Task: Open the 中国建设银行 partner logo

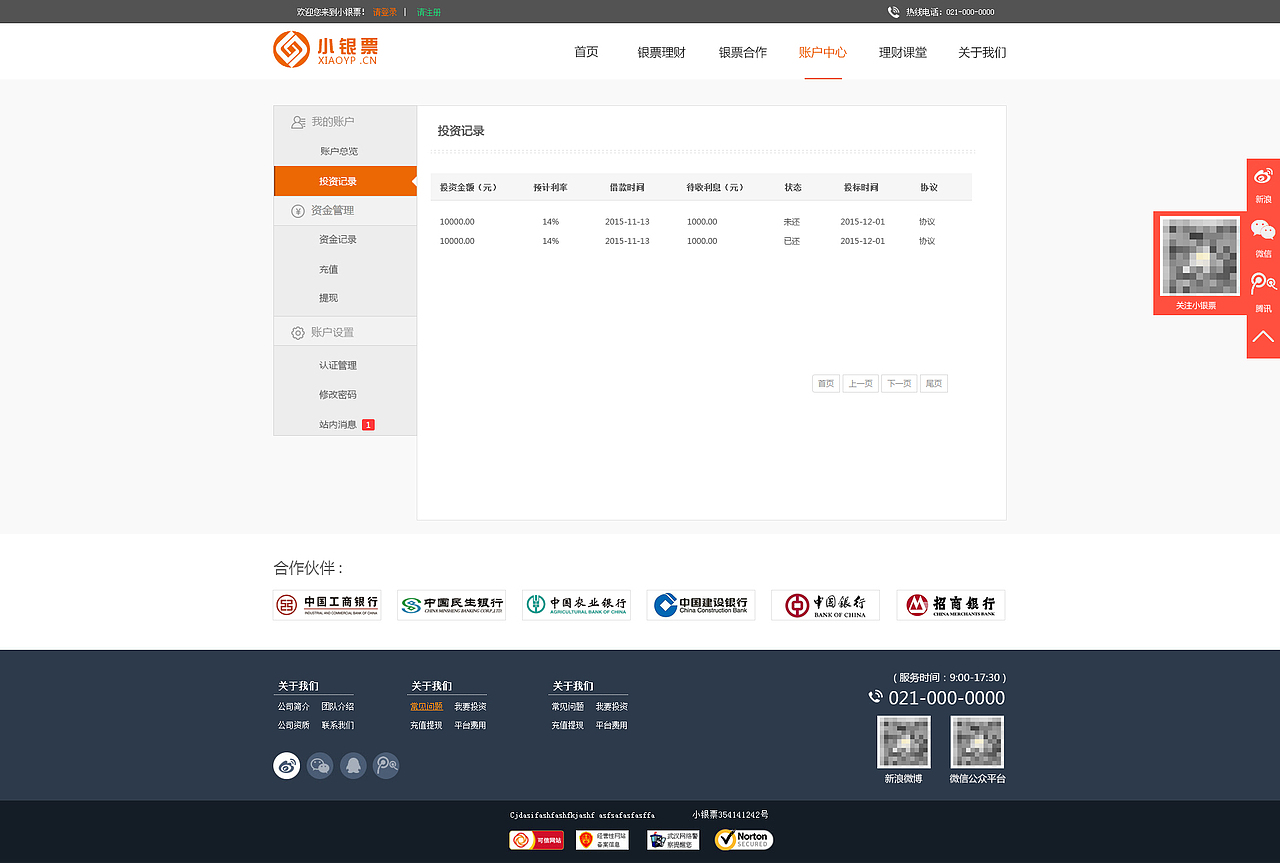Action: click(701, 605)
